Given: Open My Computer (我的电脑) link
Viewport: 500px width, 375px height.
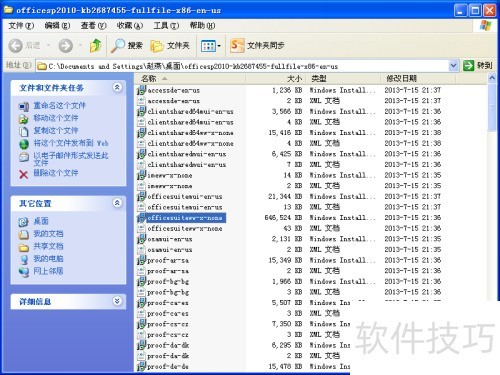Looking at the screenshot, I should point(48,259).
